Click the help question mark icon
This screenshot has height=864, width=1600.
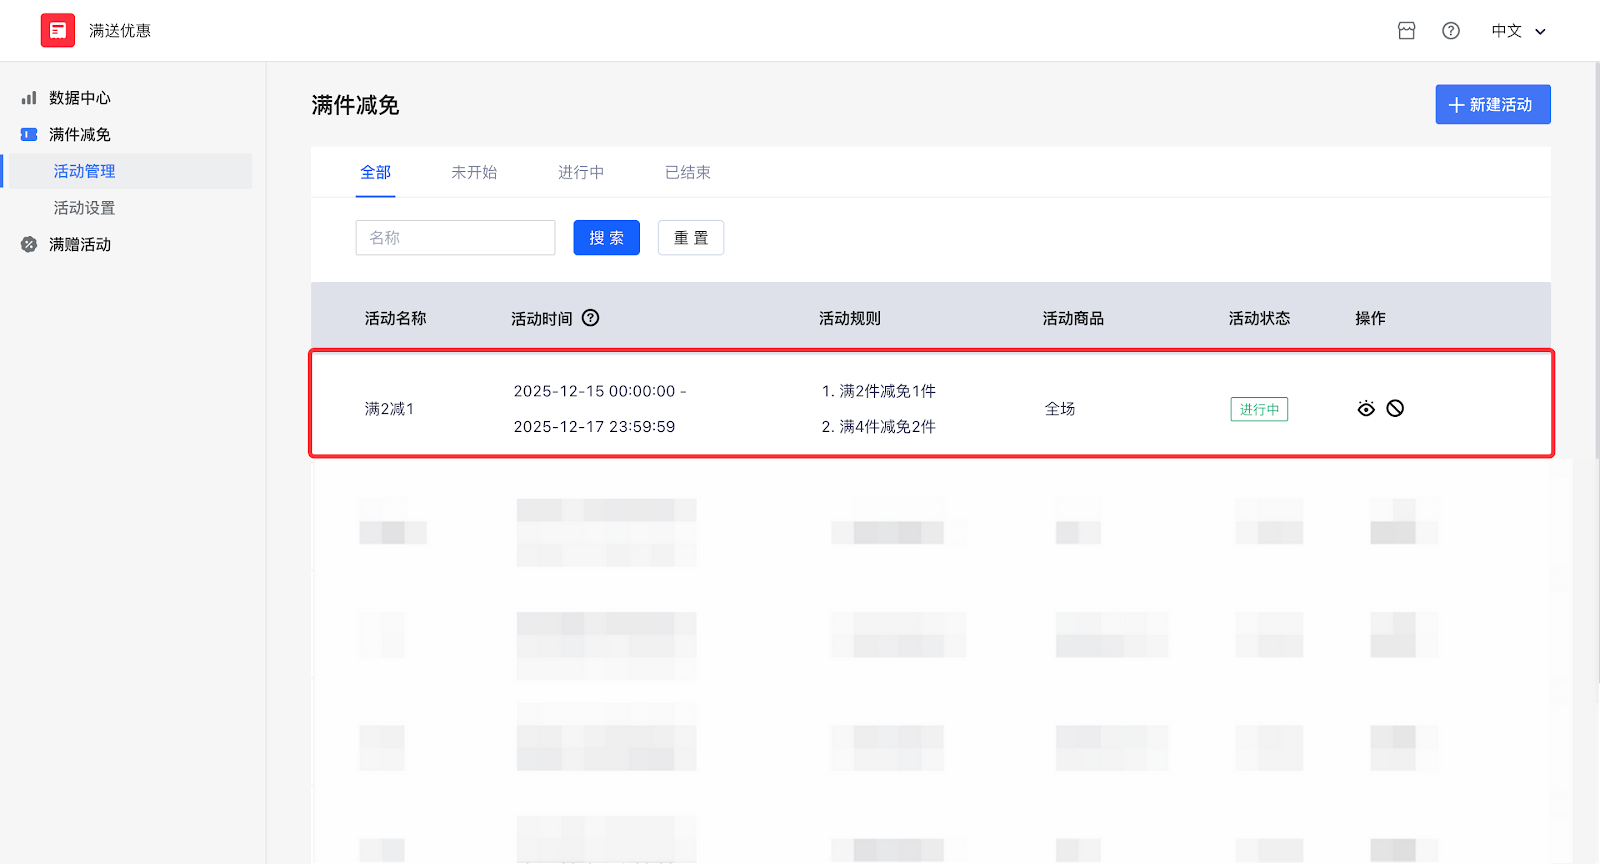click(1450, 31)
